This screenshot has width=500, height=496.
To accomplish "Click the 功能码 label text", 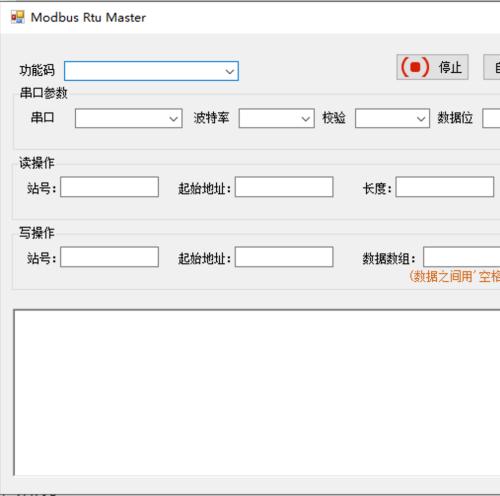I will click(37, 71).
